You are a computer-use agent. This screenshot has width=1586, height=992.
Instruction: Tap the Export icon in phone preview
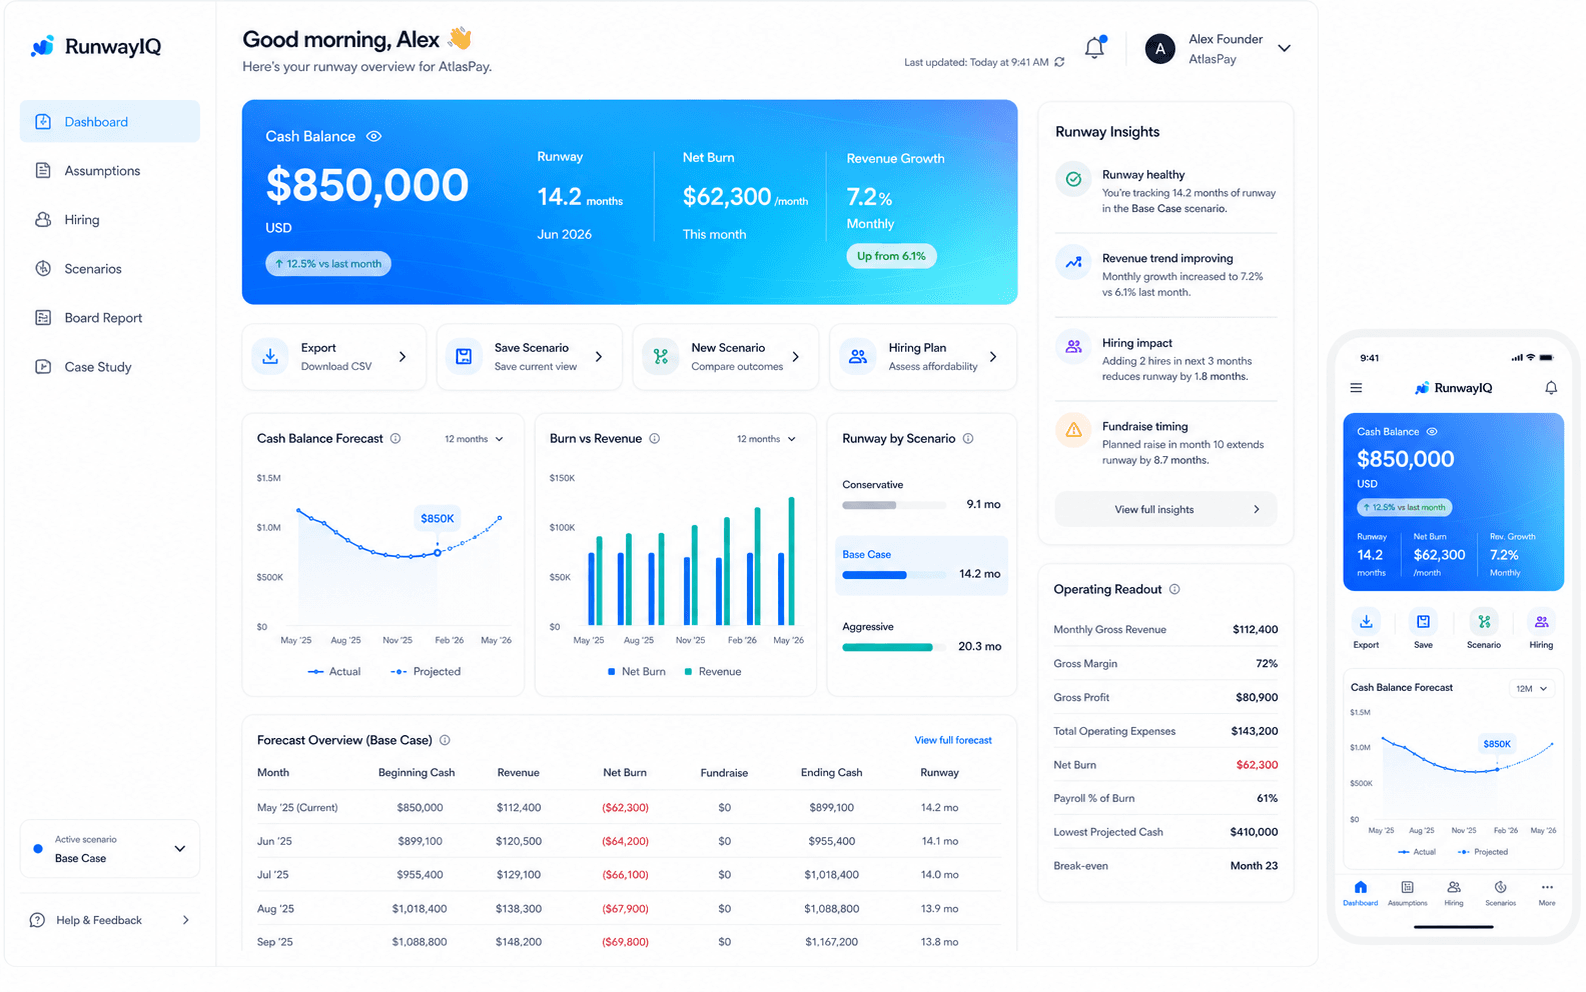1366,621
